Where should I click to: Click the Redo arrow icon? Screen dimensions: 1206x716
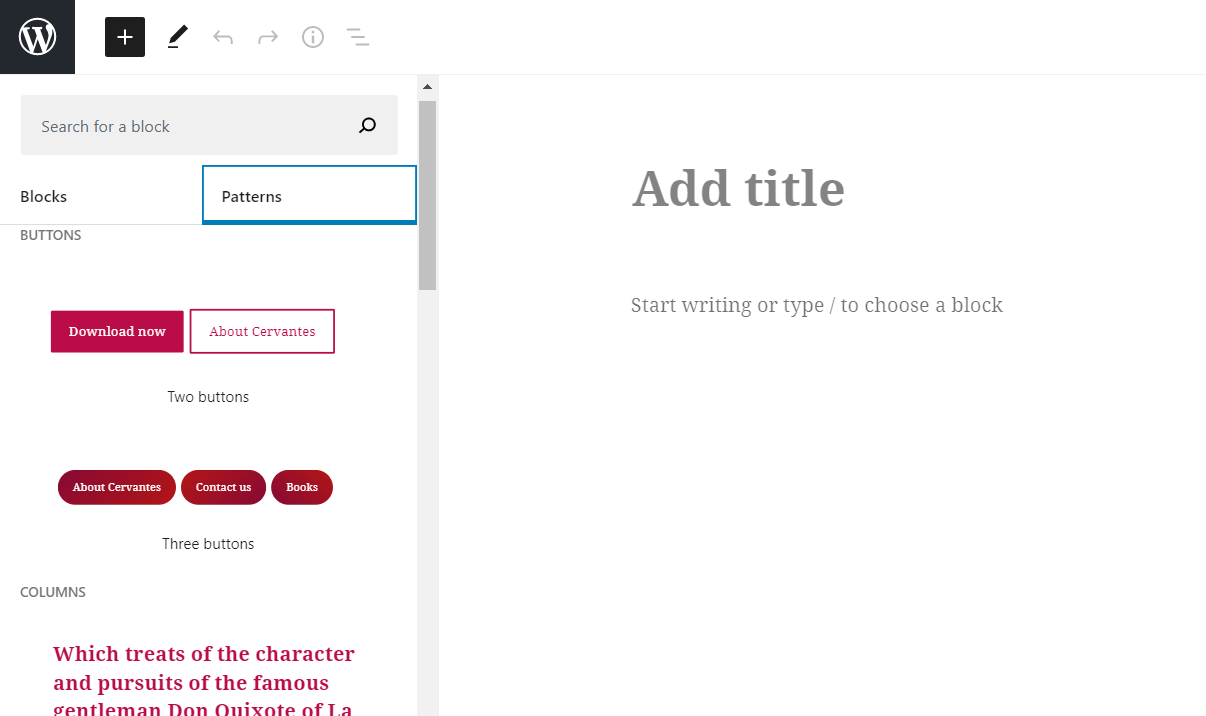click(268, 38)
